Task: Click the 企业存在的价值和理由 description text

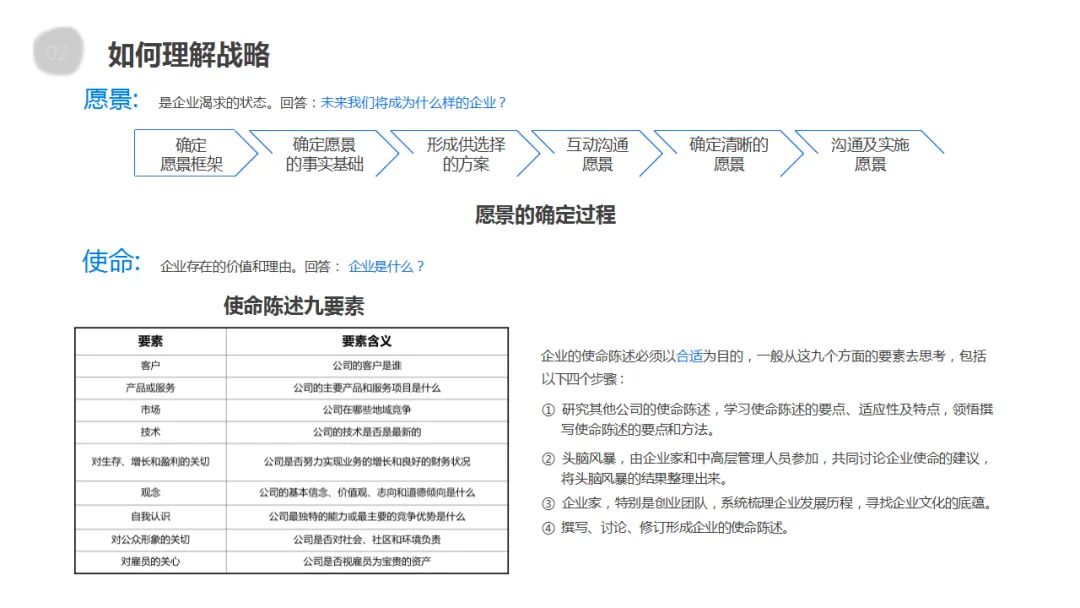Action: click(x=226, y=266)
